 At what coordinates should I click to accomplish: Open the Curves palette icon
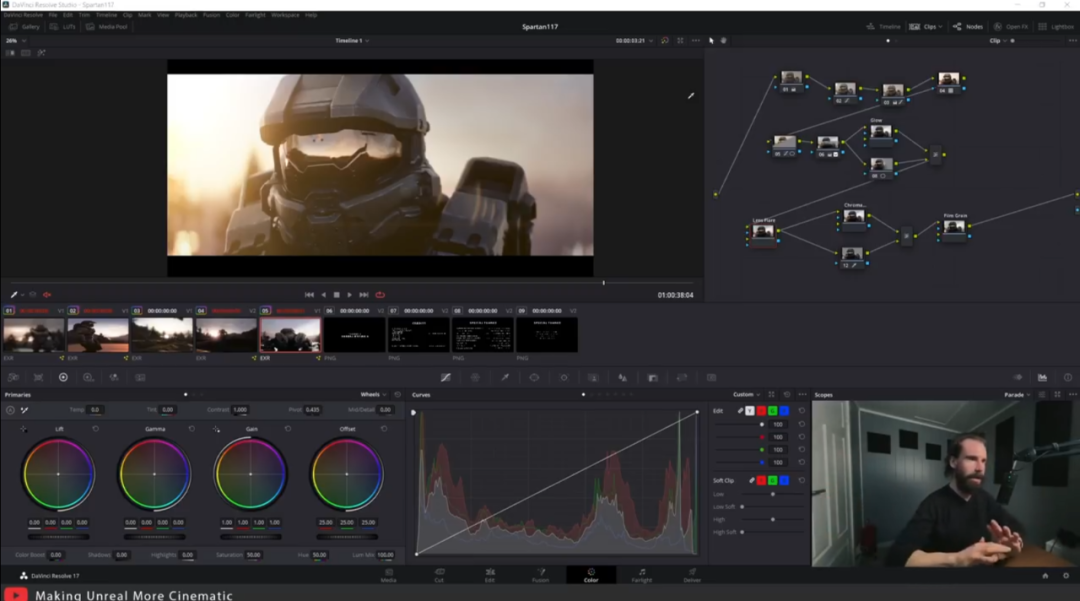coord(446,377)
